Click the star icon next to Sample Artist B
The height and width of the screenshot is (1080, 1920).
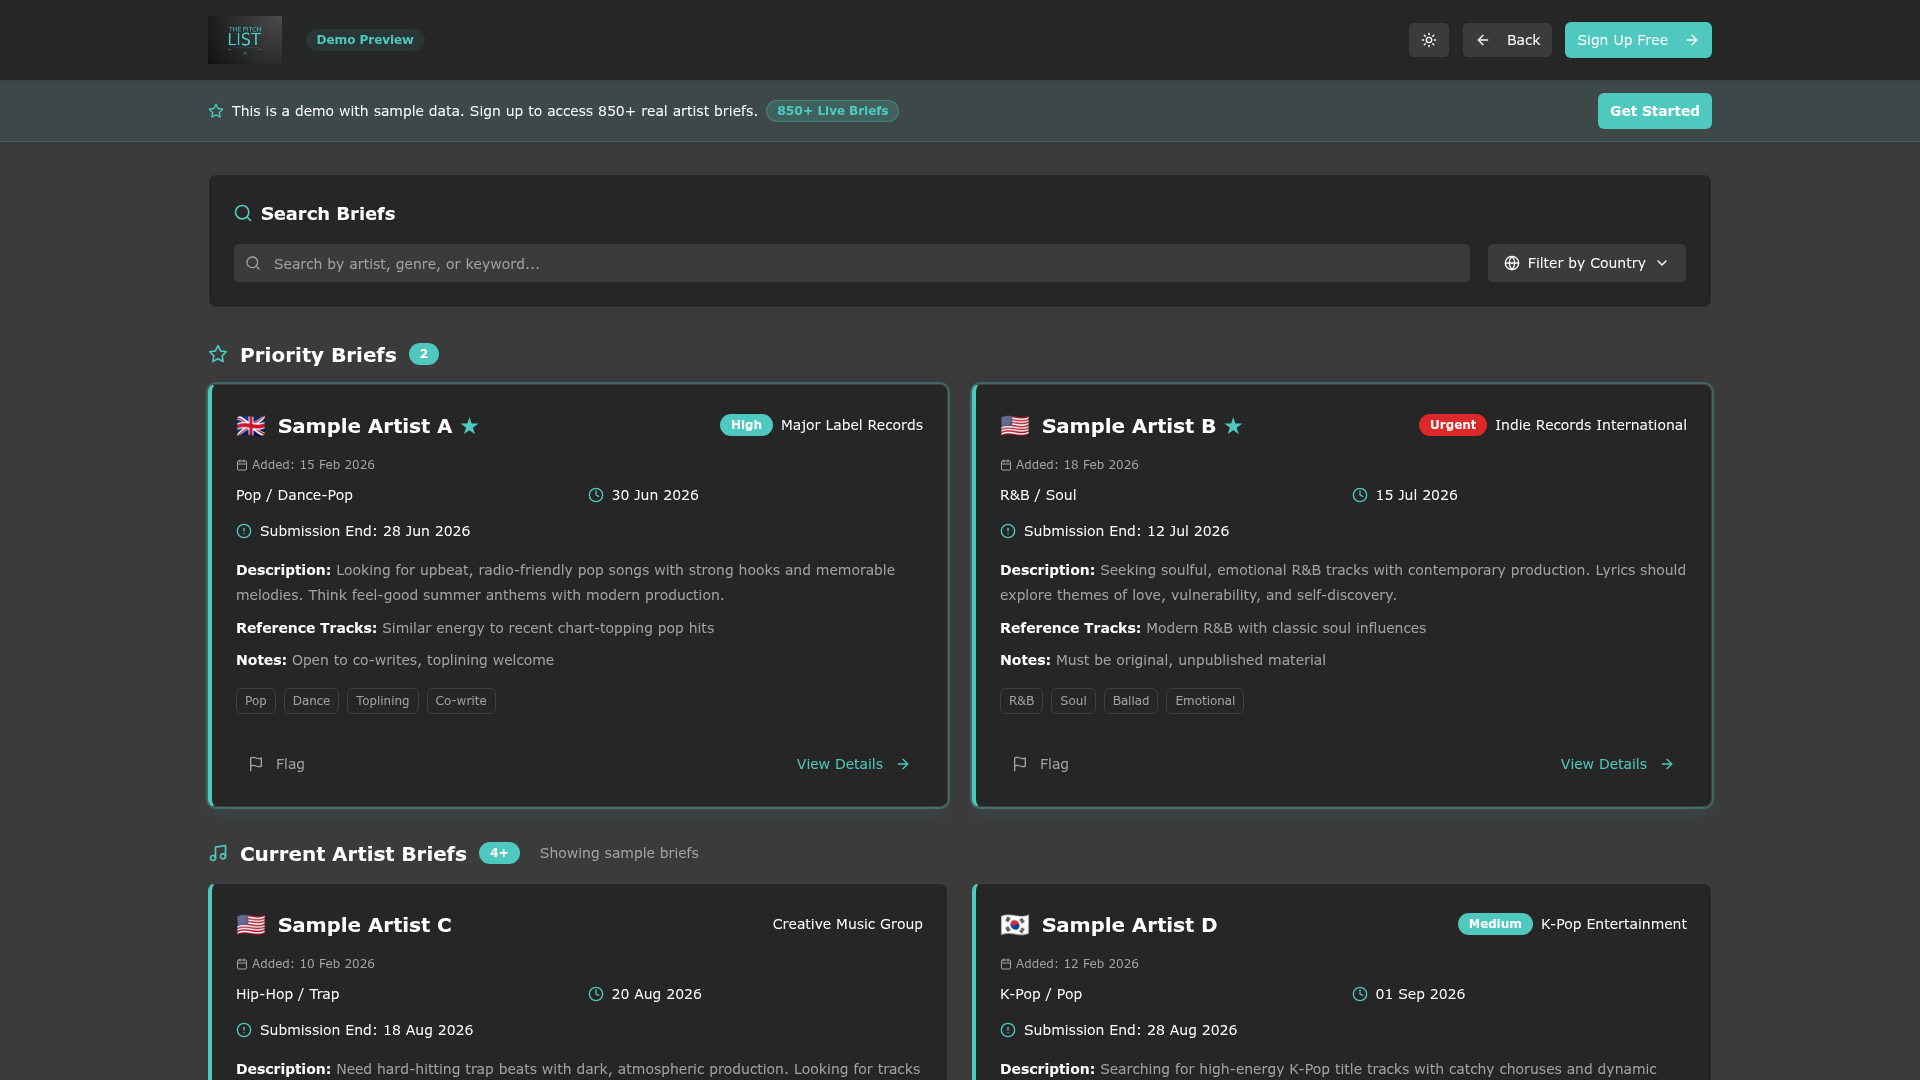tap(1233, 426)
